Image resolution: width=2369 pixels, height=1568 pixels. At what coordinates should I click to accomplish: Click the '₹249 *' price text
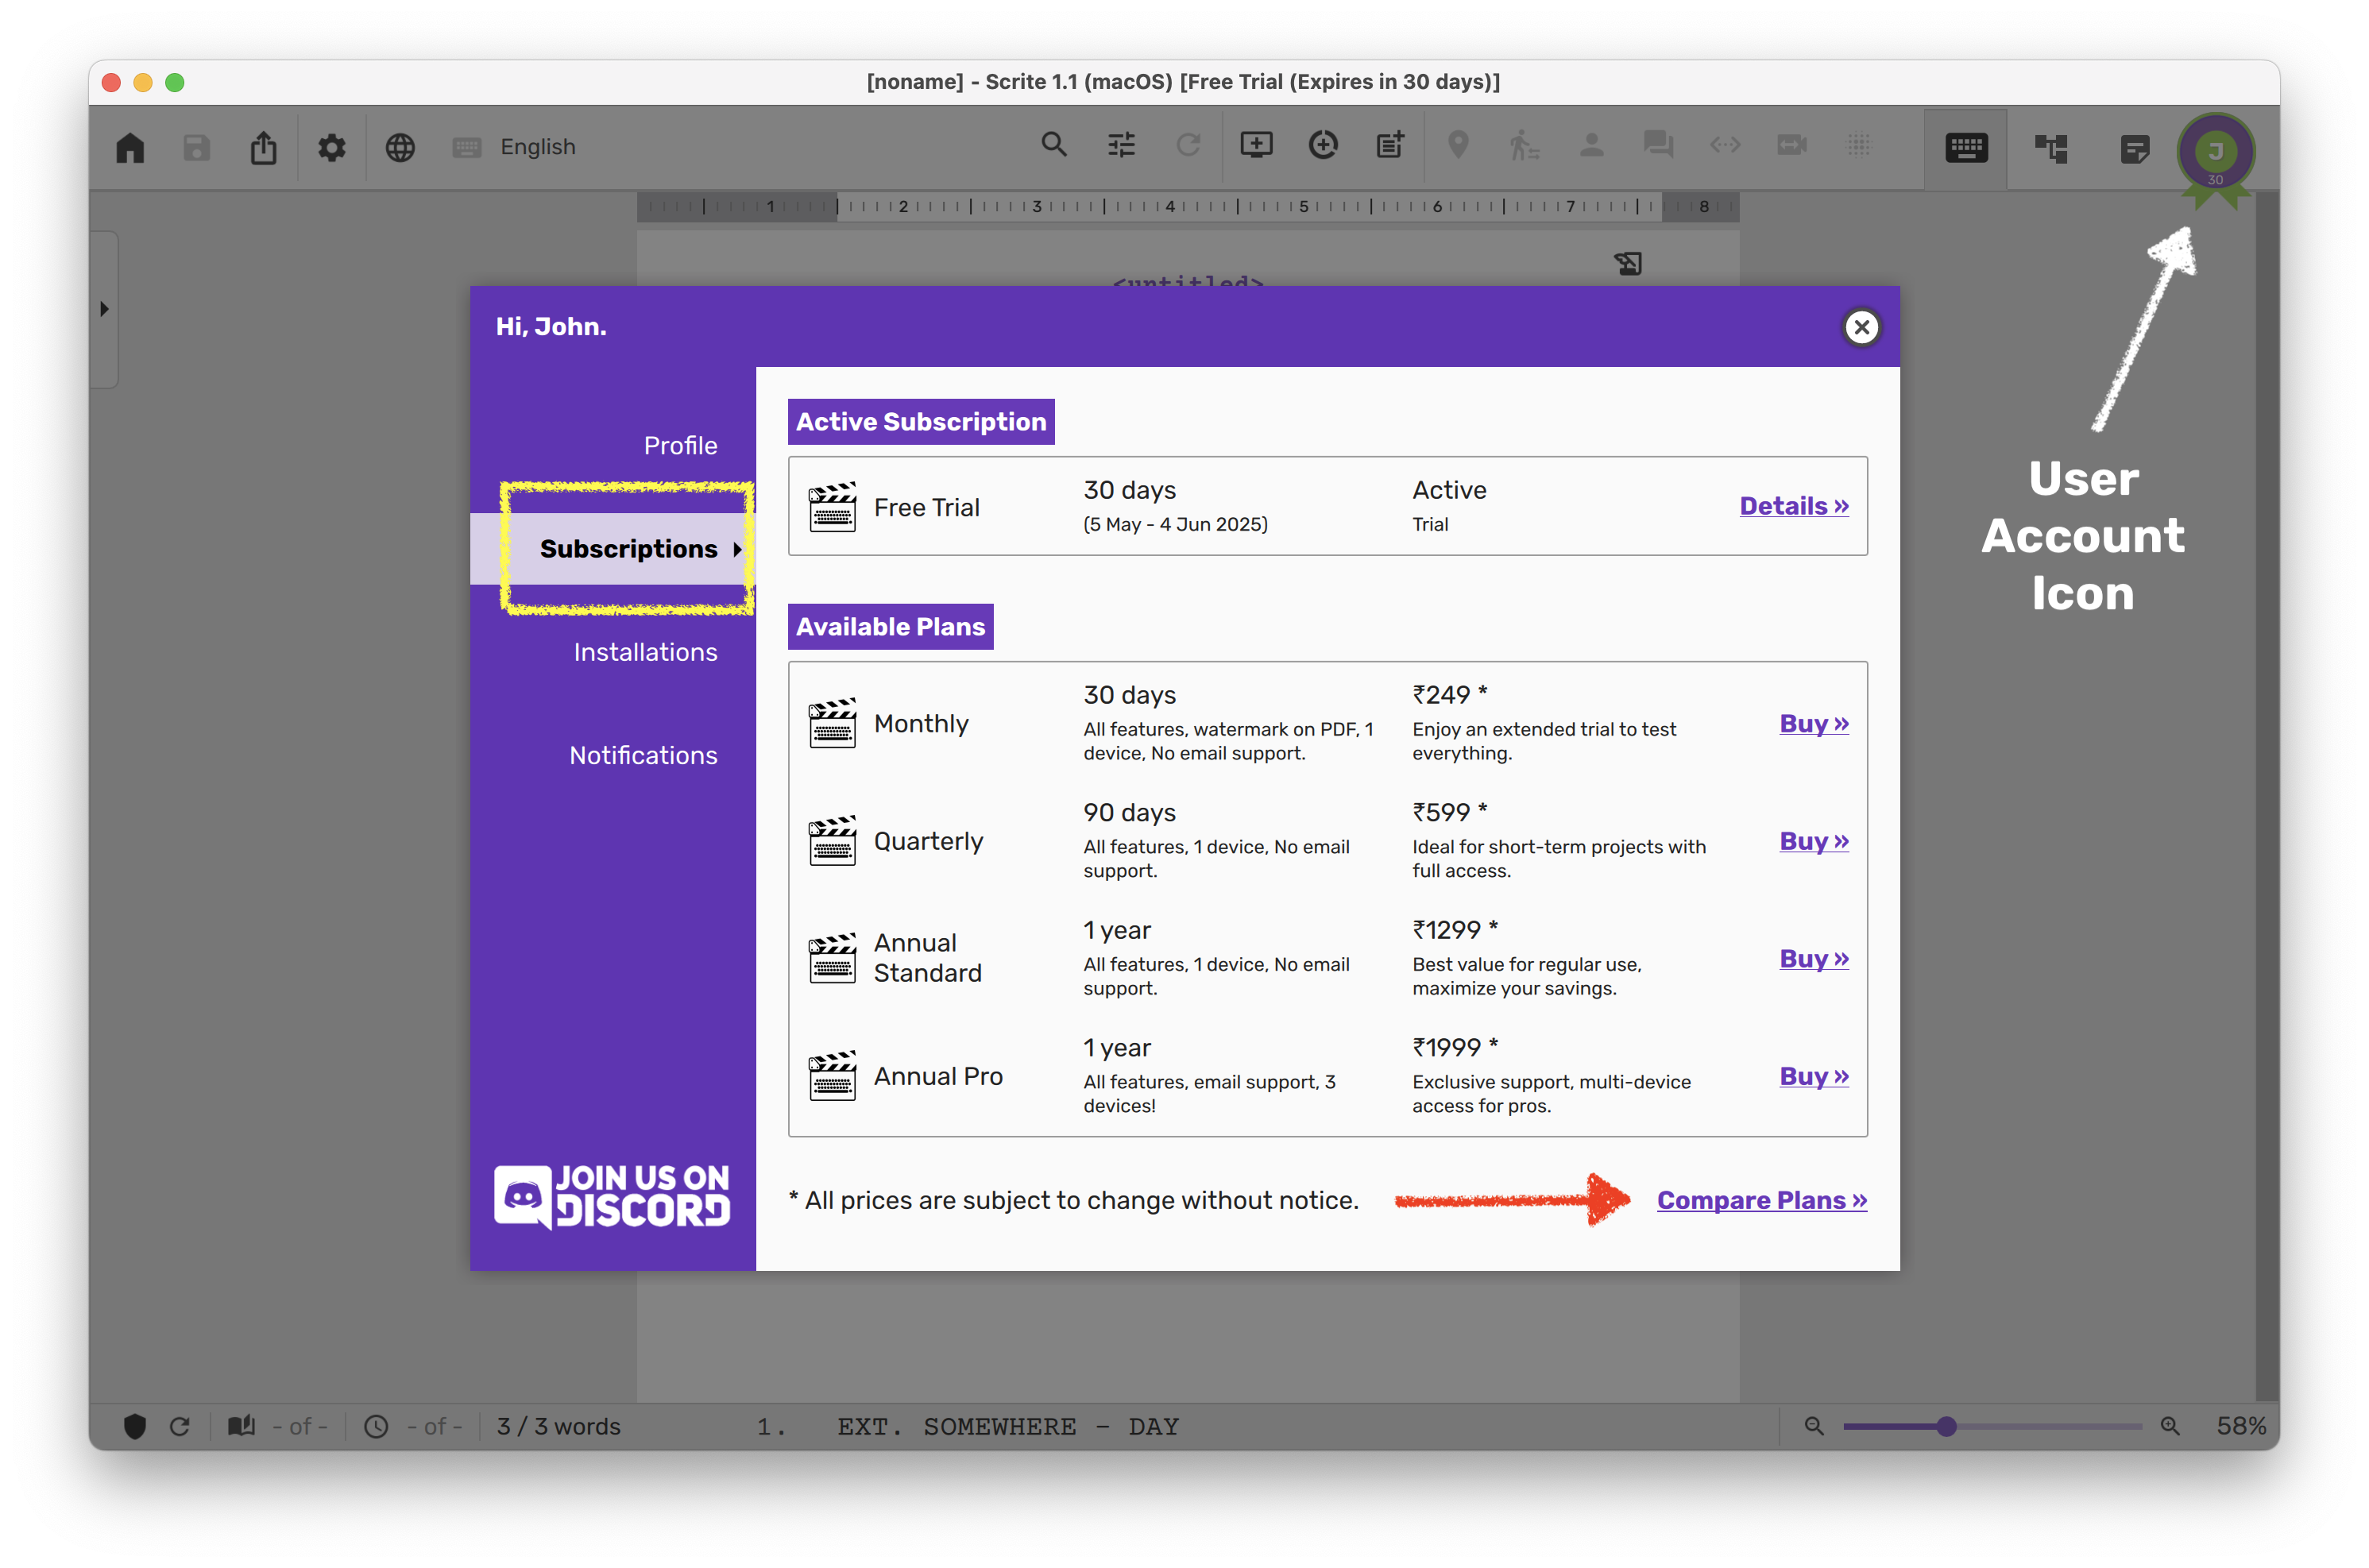pos(1449,694)
